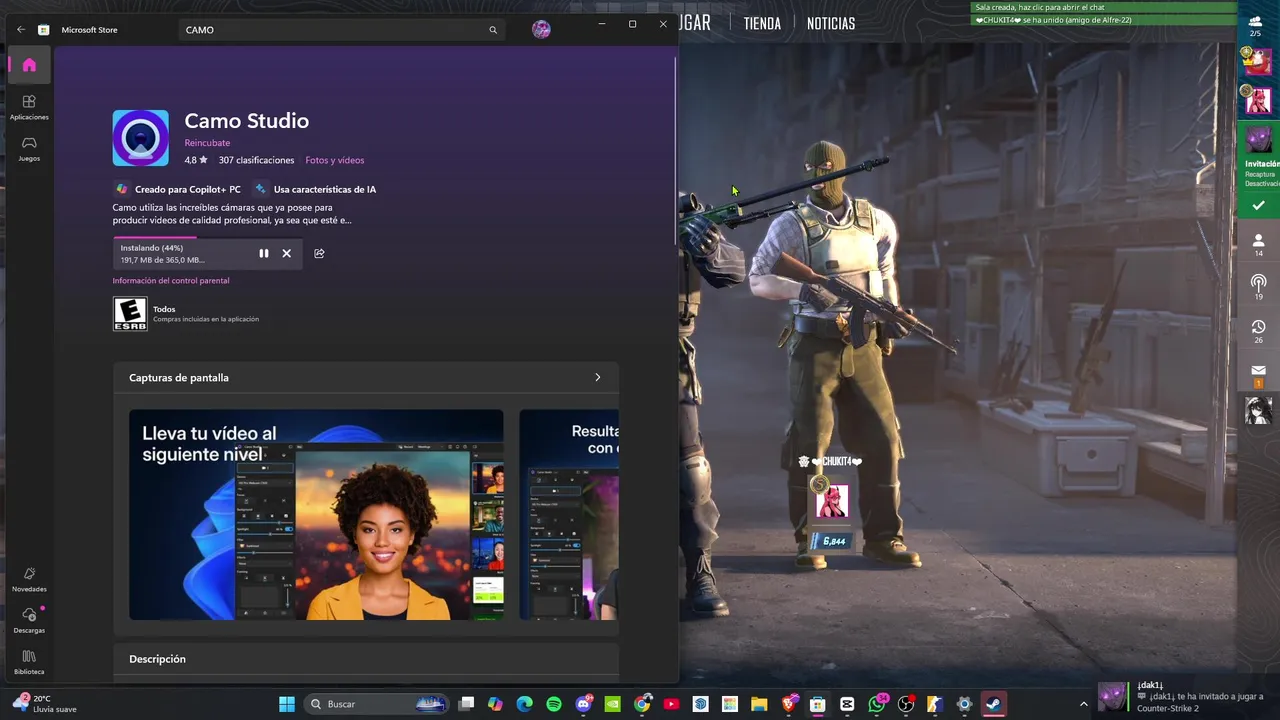Click the Camo Studio app icon
Viewport: 1280px width, 720px height.
coord(141,138)
